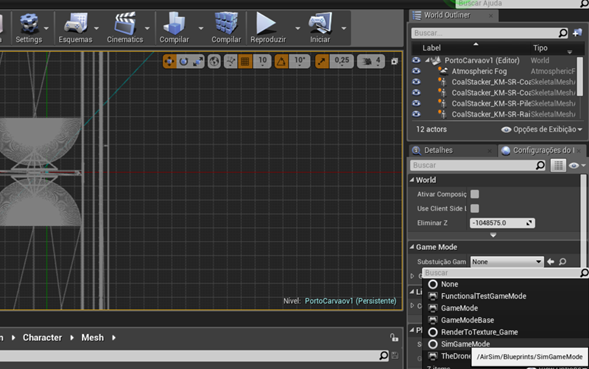This screenshot has height=369, width=589.
Task: Select Atmospheric Fog in outliner
Action: (x=479, y=71)
